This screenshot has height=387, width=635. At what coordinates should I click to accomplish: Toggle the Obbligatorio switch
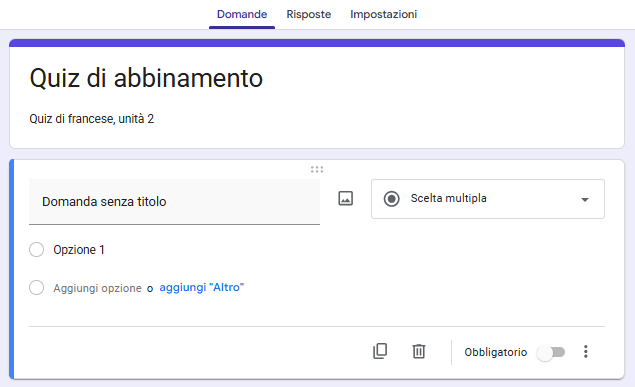[551, 352]
